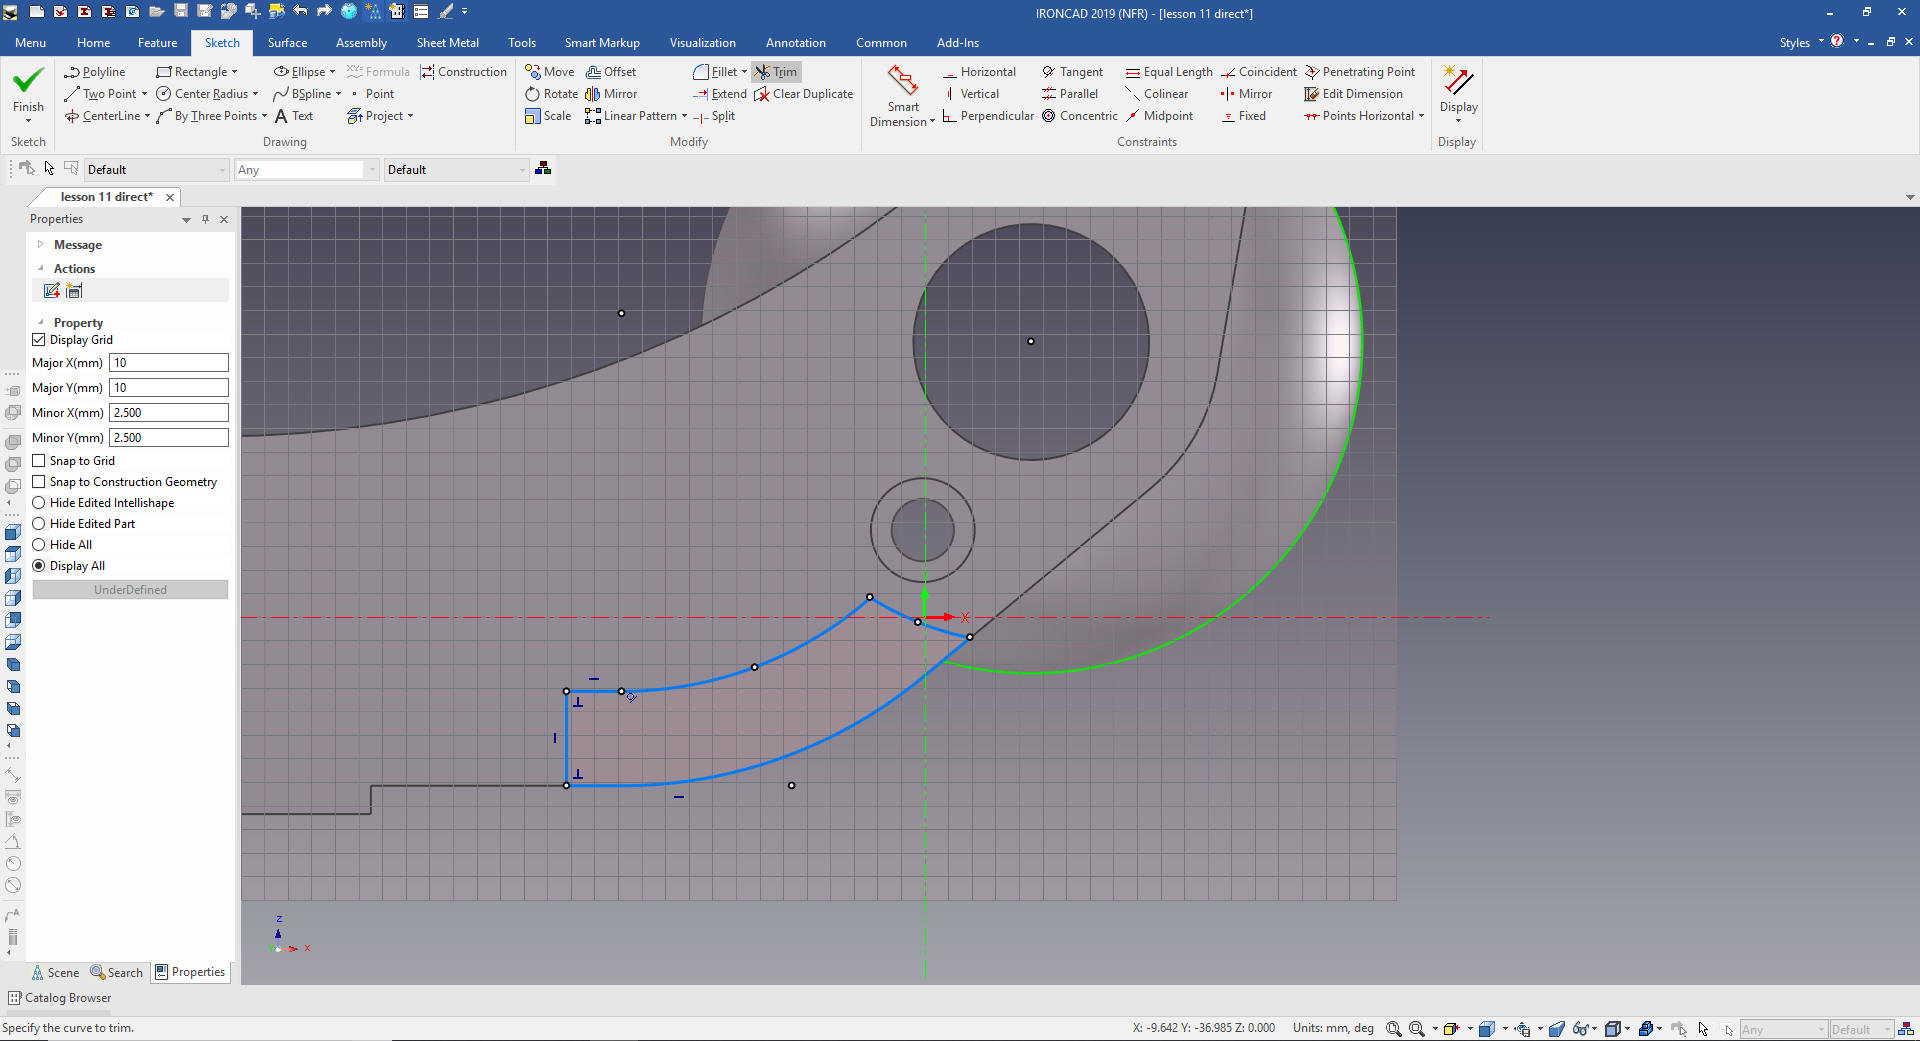
Task: Click the Clear Duplicate tool
Action: click(x=804, y=94)
